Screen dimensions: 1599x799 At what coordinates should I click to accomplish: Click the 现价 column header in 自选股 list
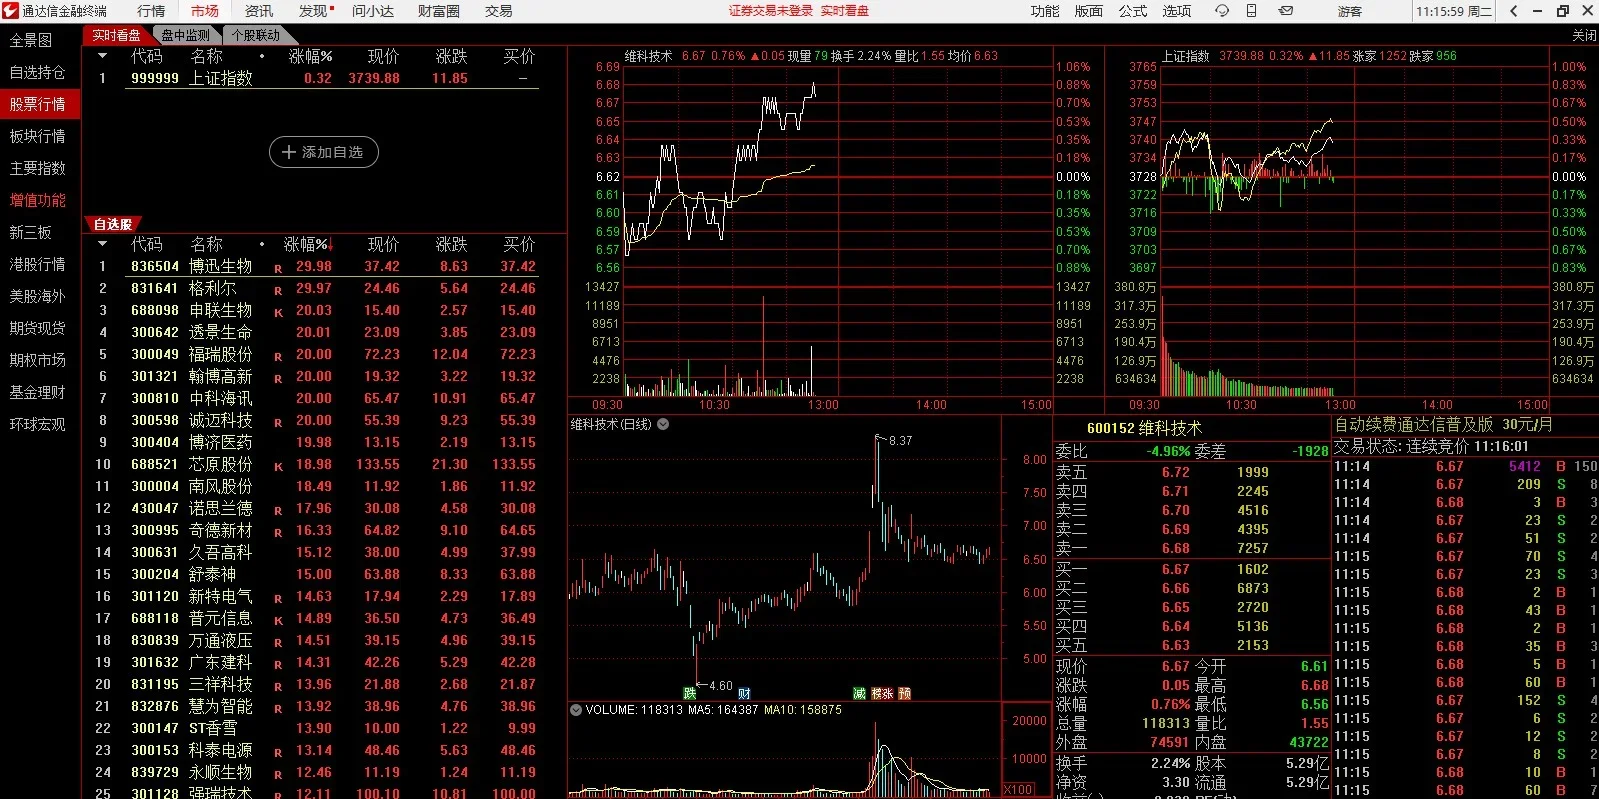coord(383,244)
